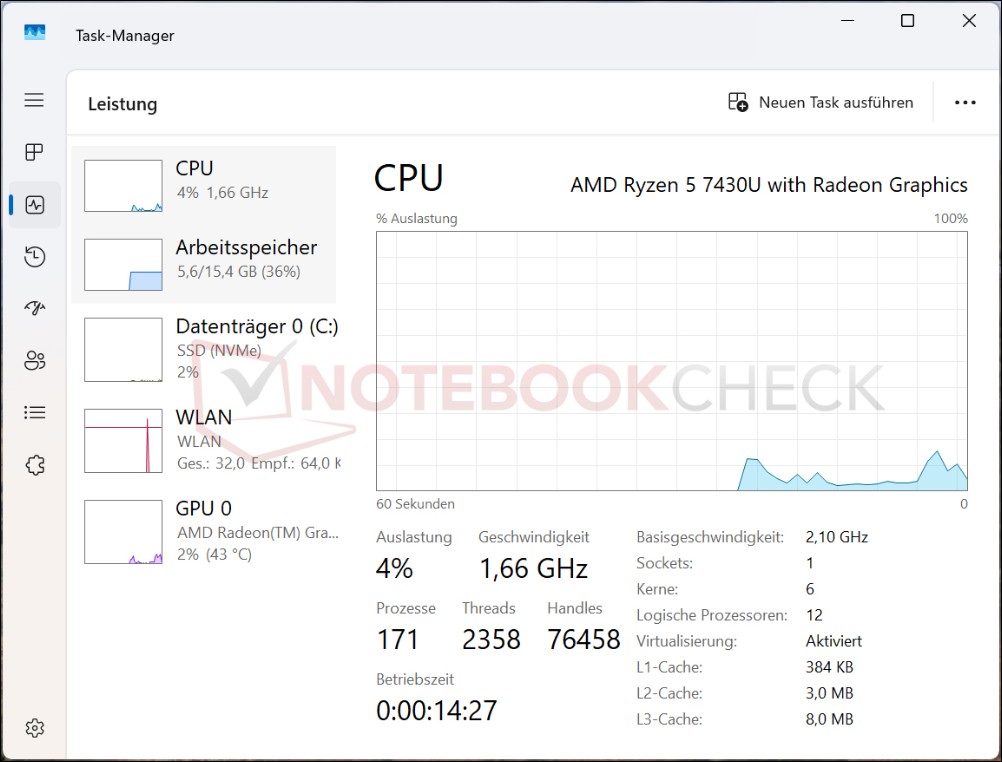Select the Leistung sidebar icon

pyautogui.click(x=34, y=204)
